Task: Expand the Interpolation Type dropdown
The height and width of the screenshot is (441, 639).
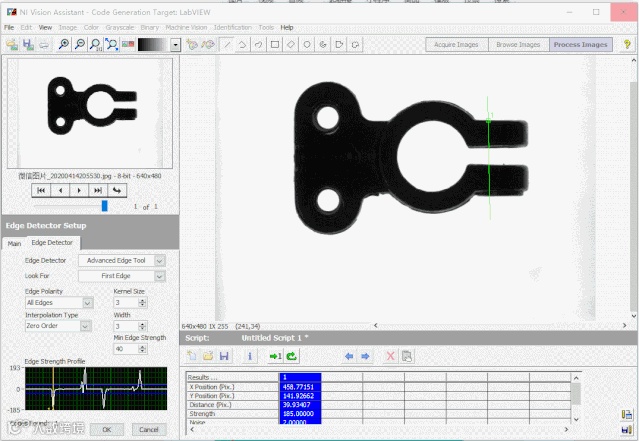Action: coord(85,326)
